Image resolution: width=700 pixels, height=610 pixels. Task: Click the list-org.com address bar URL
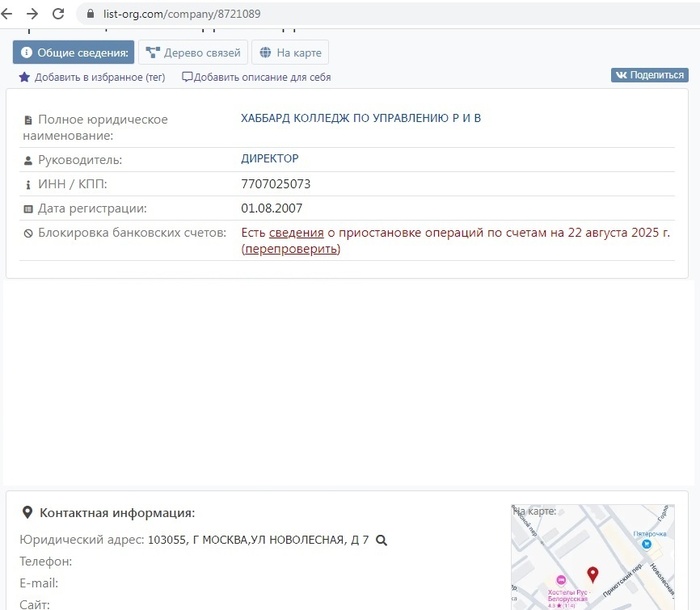coord(182,14)
